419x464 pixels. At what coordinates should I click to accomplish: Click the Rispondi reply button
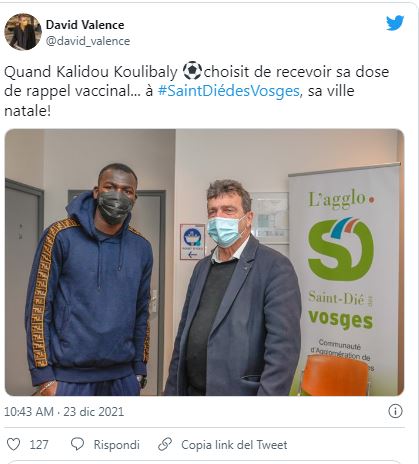(x=116, y=445)
